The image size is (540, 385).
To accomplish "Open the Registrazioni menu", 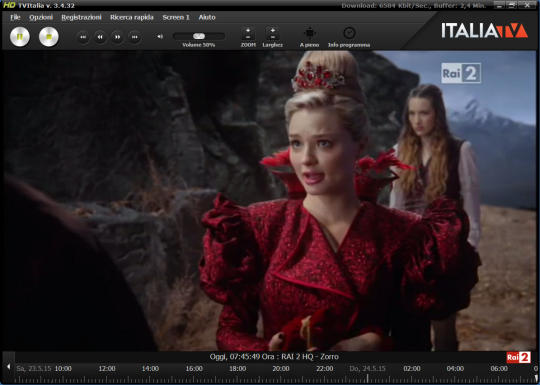I will [x=81, y=17].
